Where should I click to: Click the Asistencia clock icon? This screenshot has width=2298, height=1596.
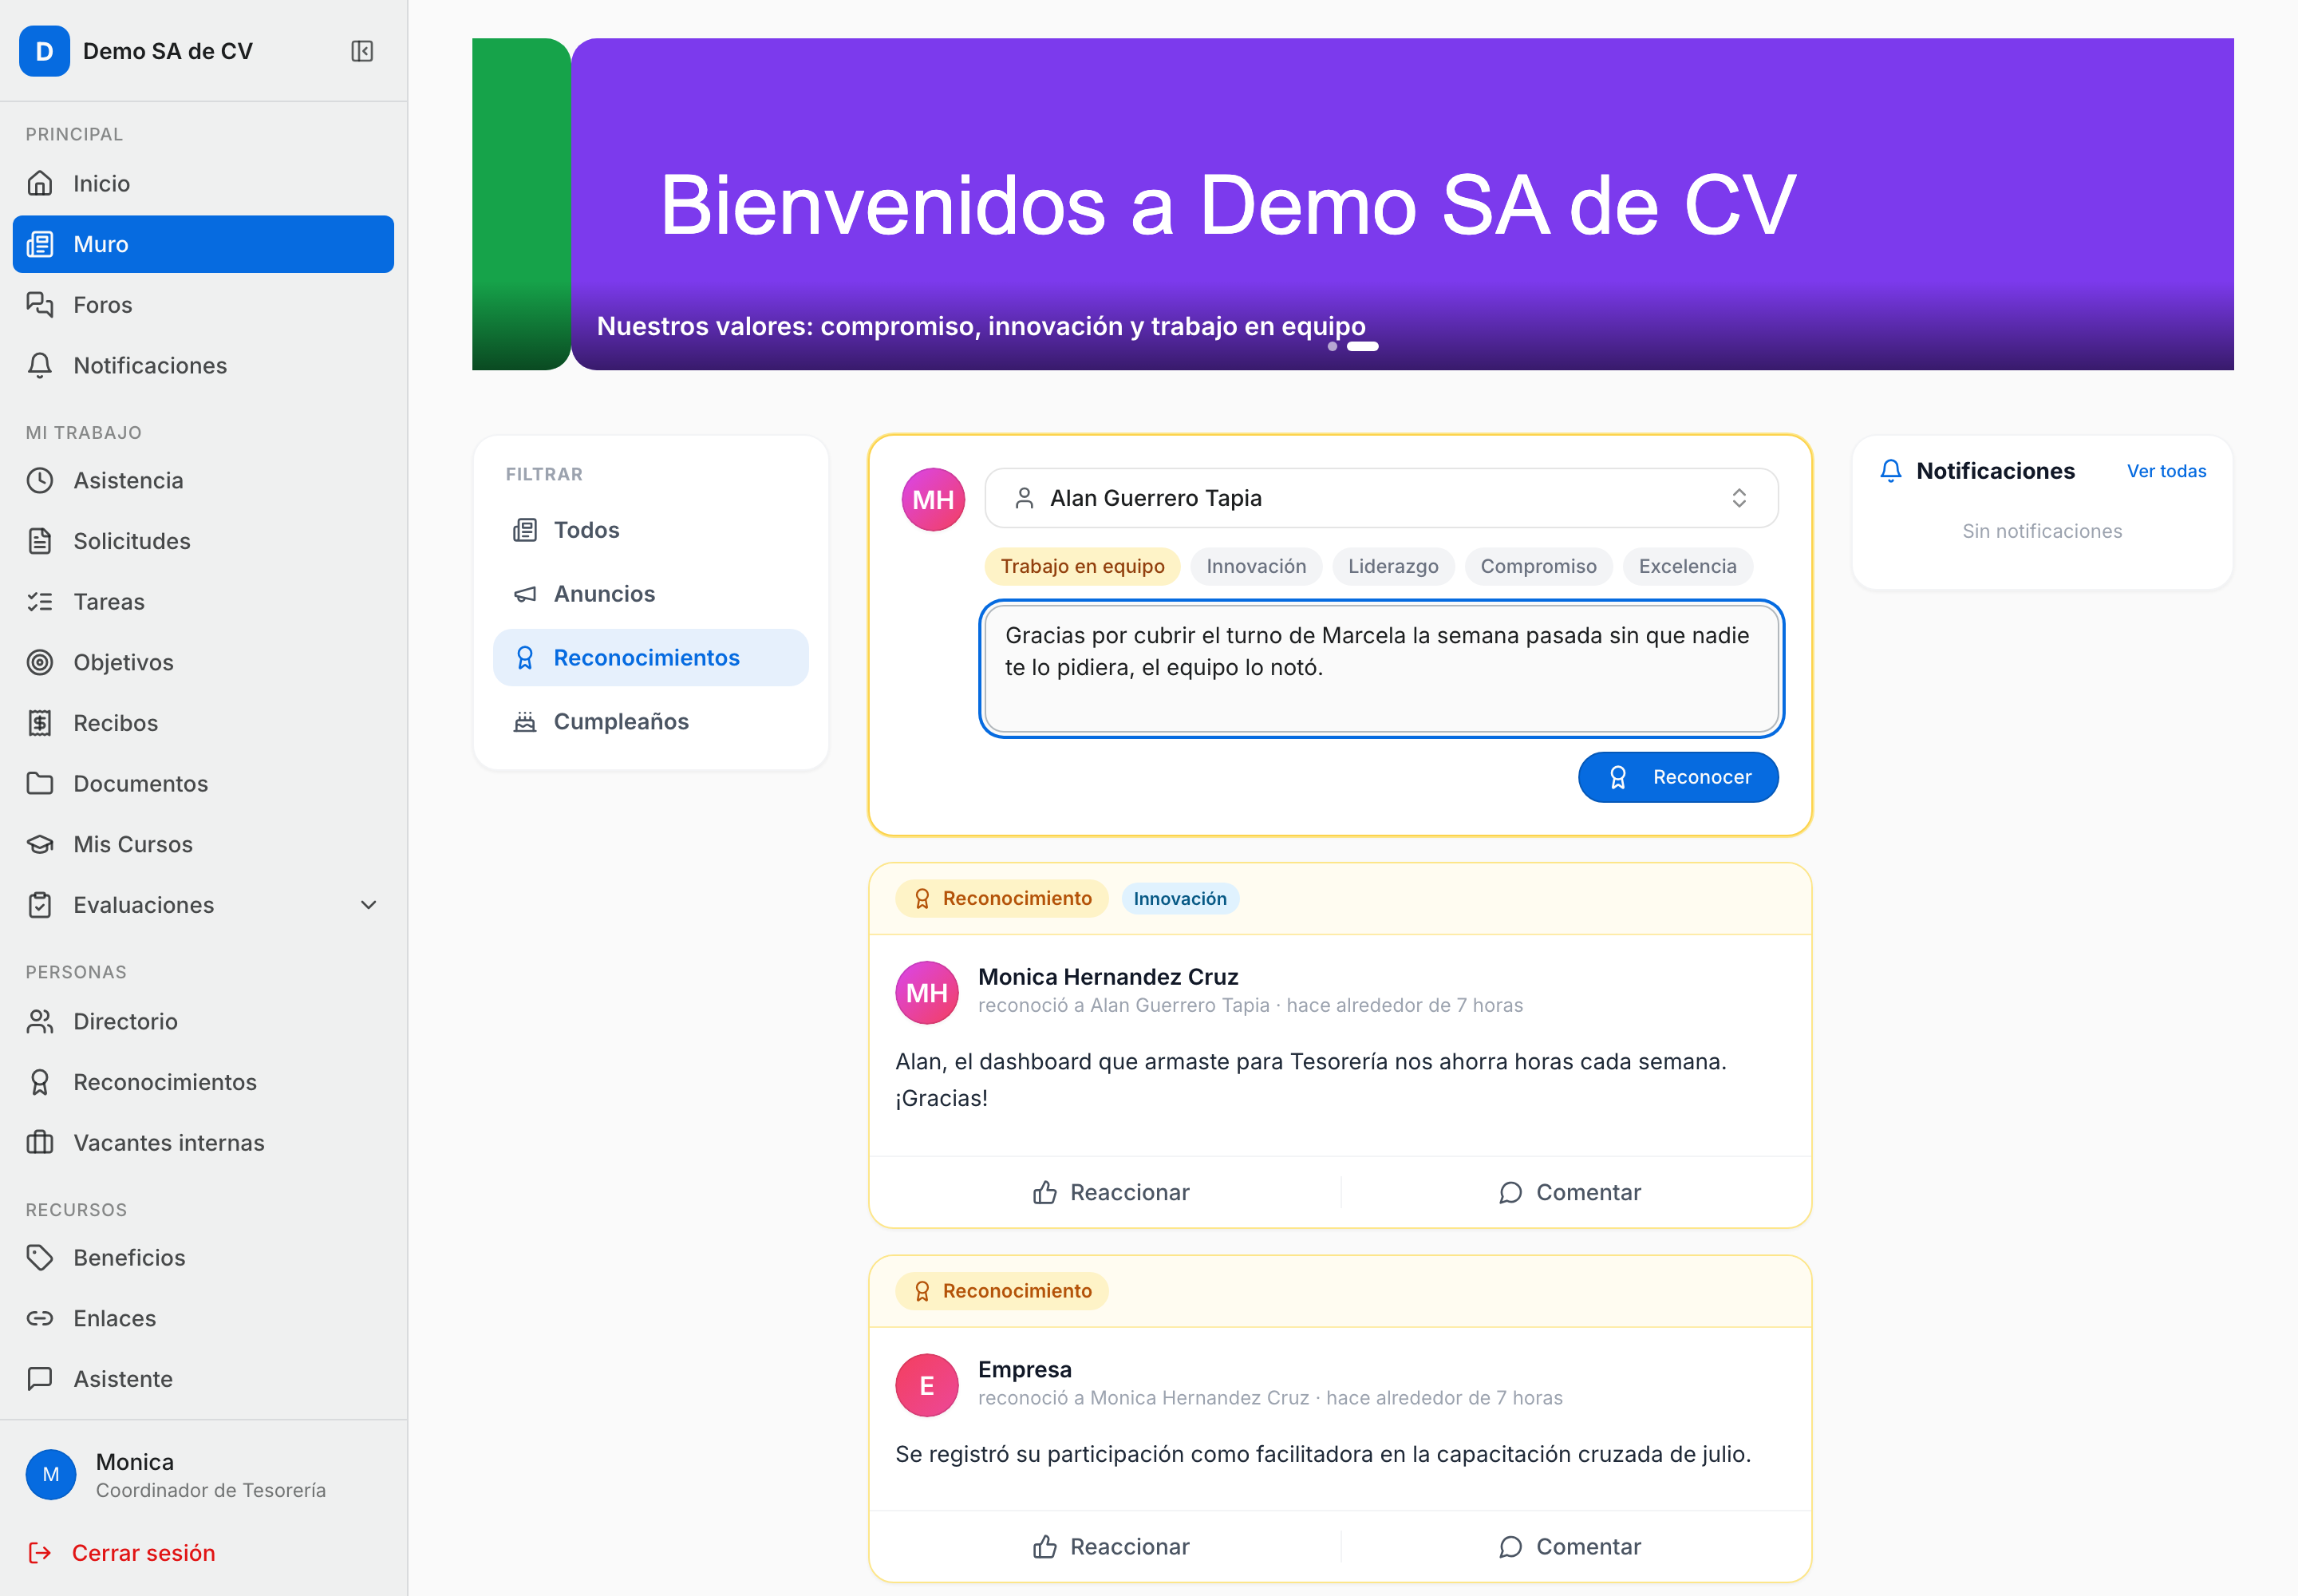pos(40,480)
